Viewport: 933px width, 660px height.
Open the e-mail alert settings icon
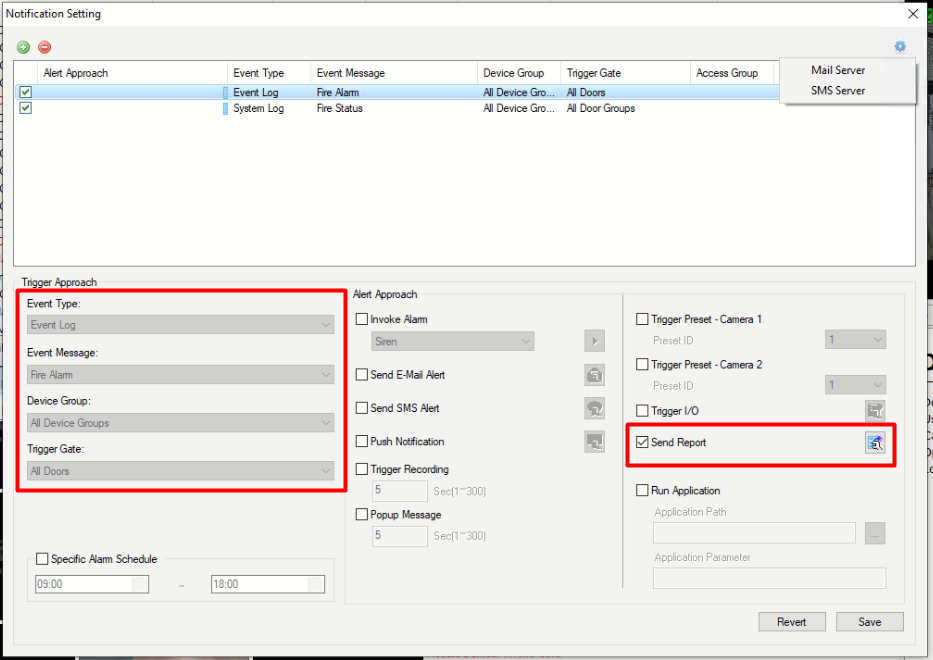(594, 375)
